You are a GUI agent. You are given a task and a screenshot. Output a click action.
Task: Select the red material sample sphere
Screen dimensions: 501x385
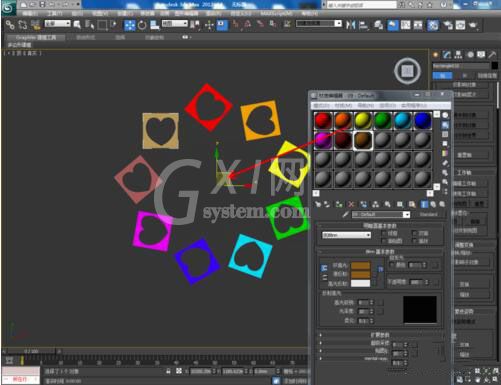click(x=323, y=120)
